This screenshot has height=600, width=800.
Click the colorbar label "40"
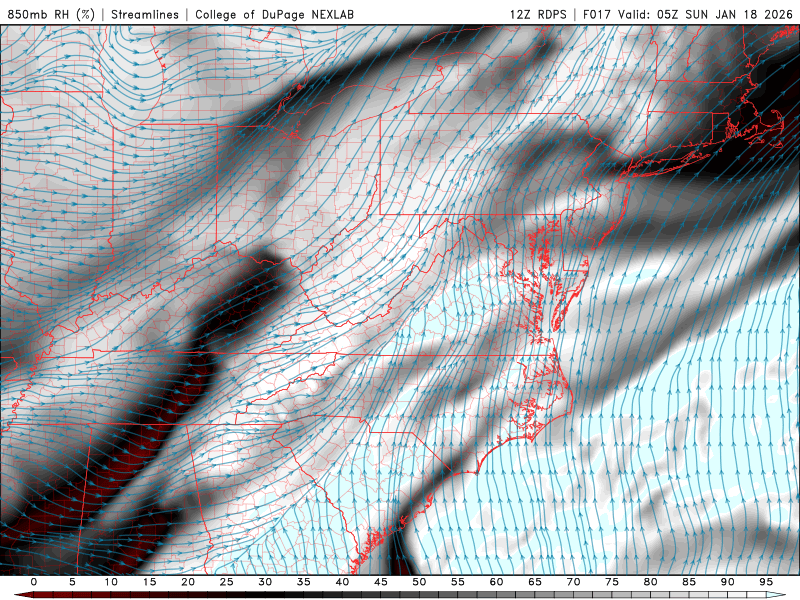pos(342,582)
